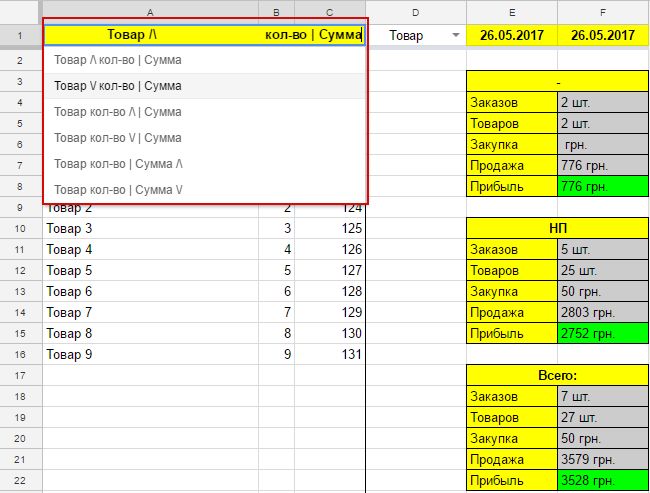
Task: Click date 26.05.2017 in cell E1
Action: 512,35
